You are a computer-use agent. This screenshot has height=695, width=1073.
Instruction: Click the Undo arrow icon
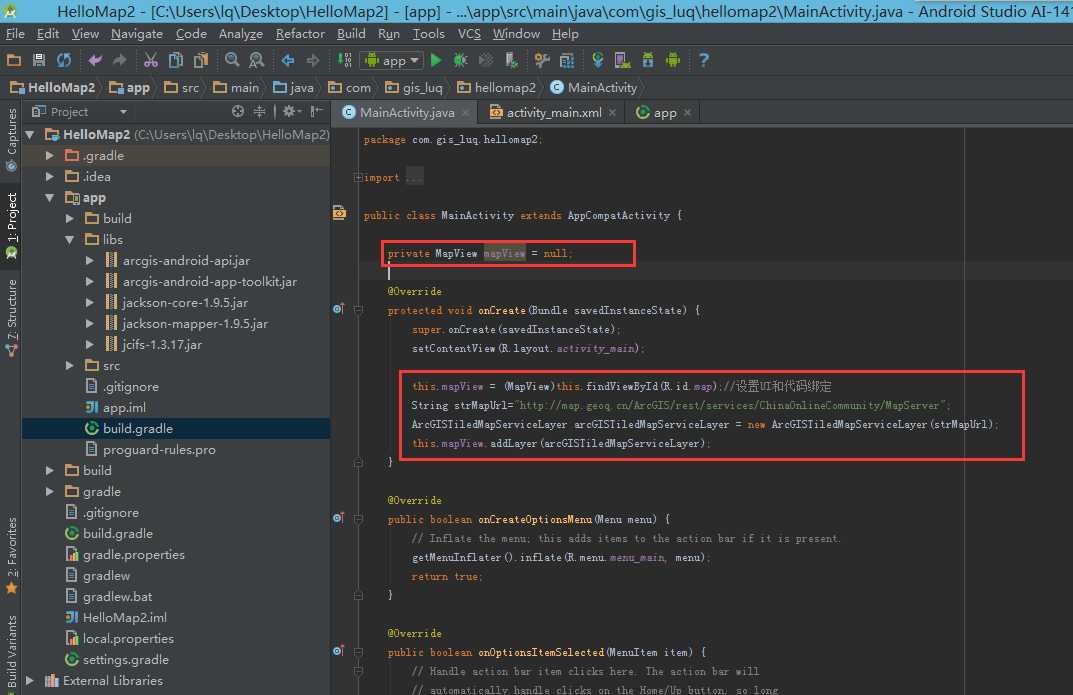95,61
